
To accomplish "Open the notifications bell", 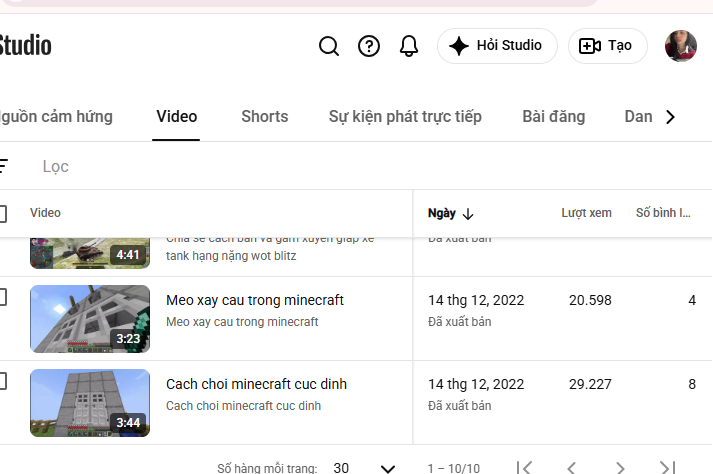I will pos(409,46).
